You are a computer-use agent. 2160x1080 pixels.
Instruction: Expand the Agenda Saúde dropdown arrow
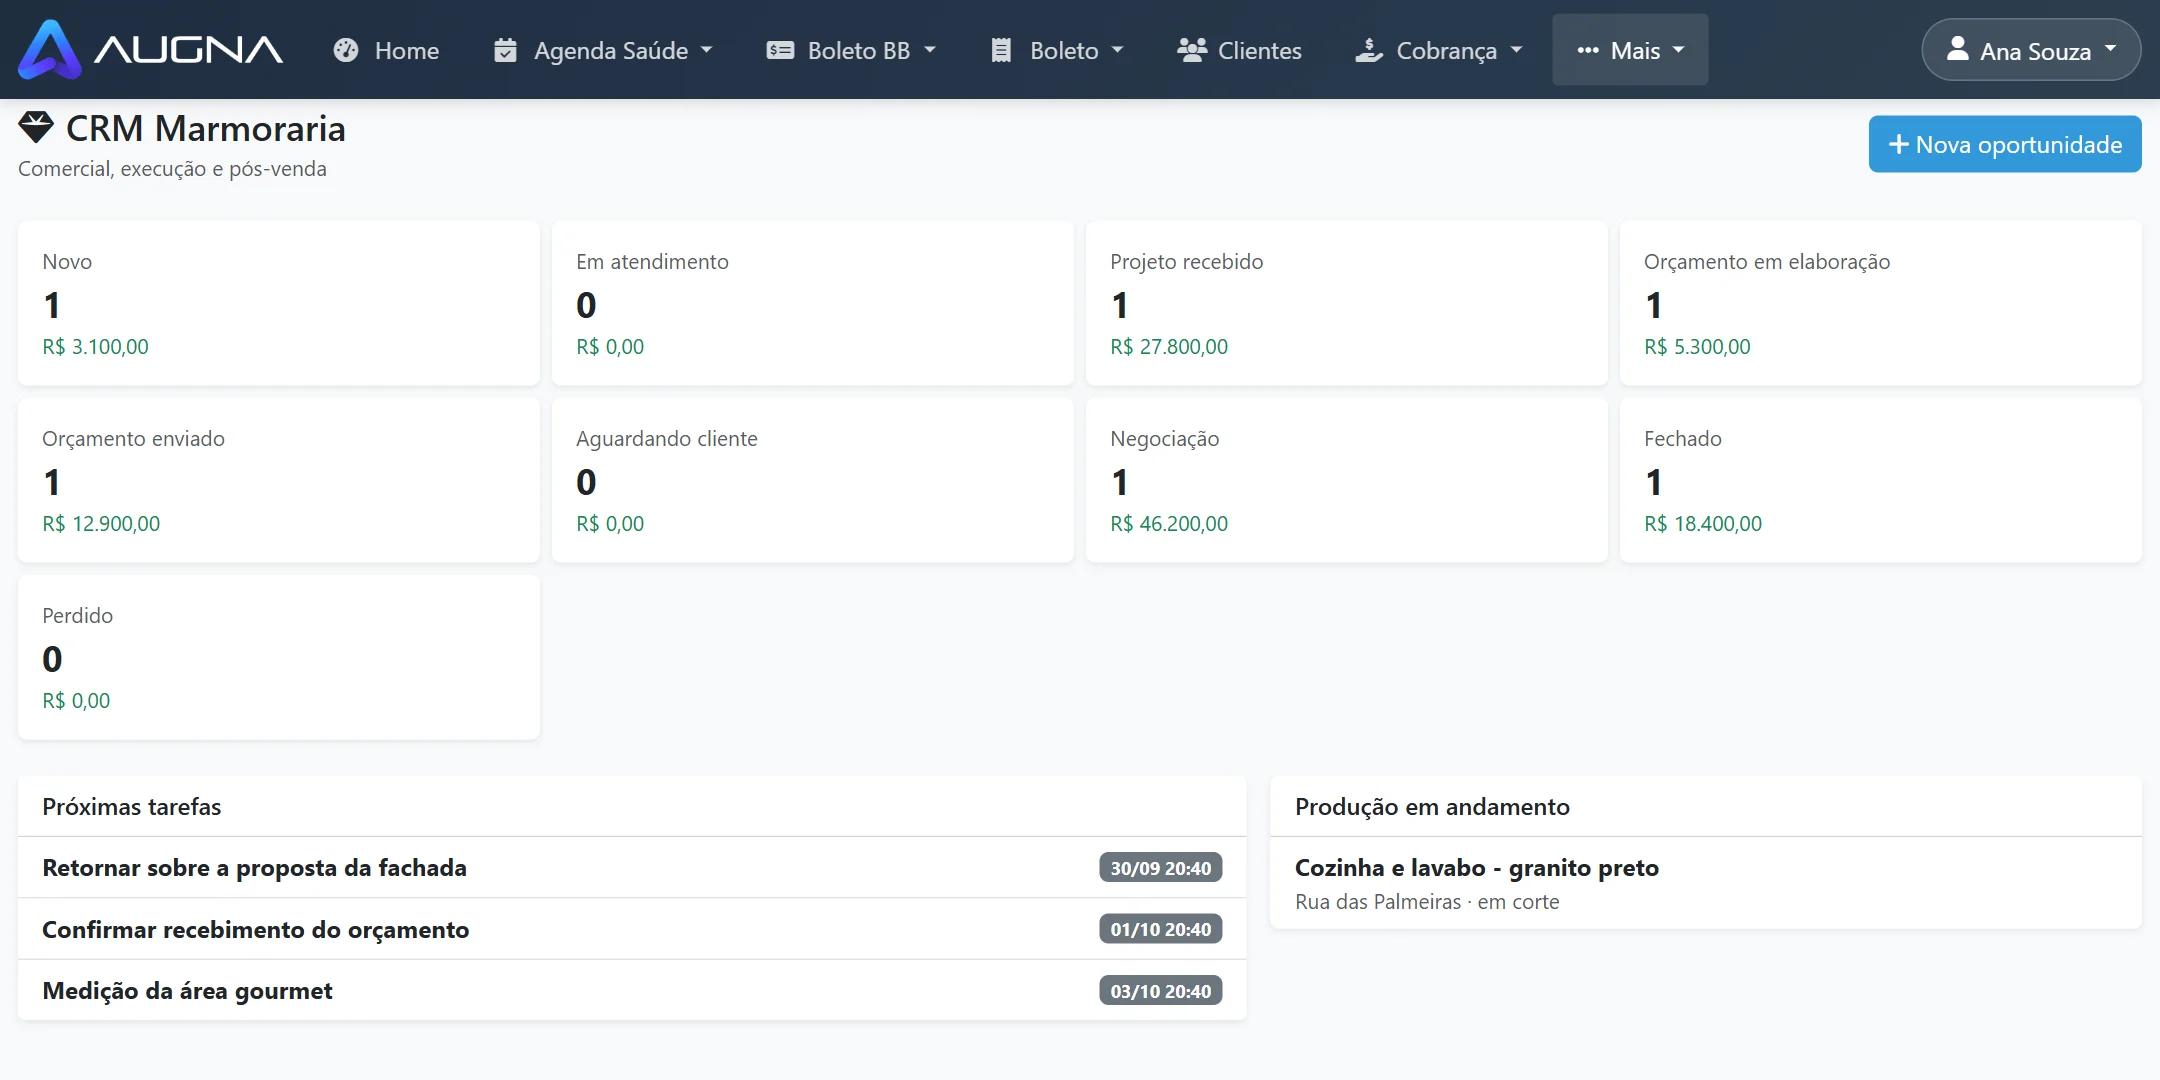[x=707, y=50]
